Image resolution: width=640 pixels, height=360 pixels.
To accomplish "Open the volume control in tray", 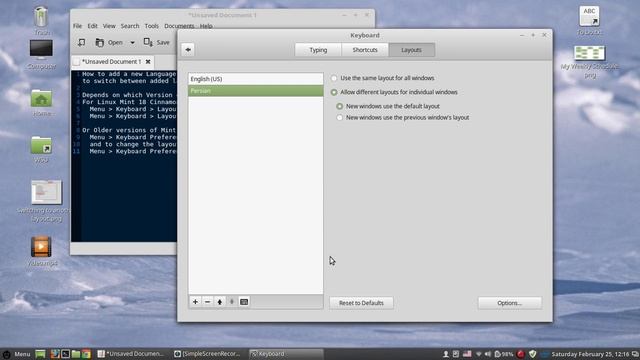I will pyautogui.click(x=488, y=354).
